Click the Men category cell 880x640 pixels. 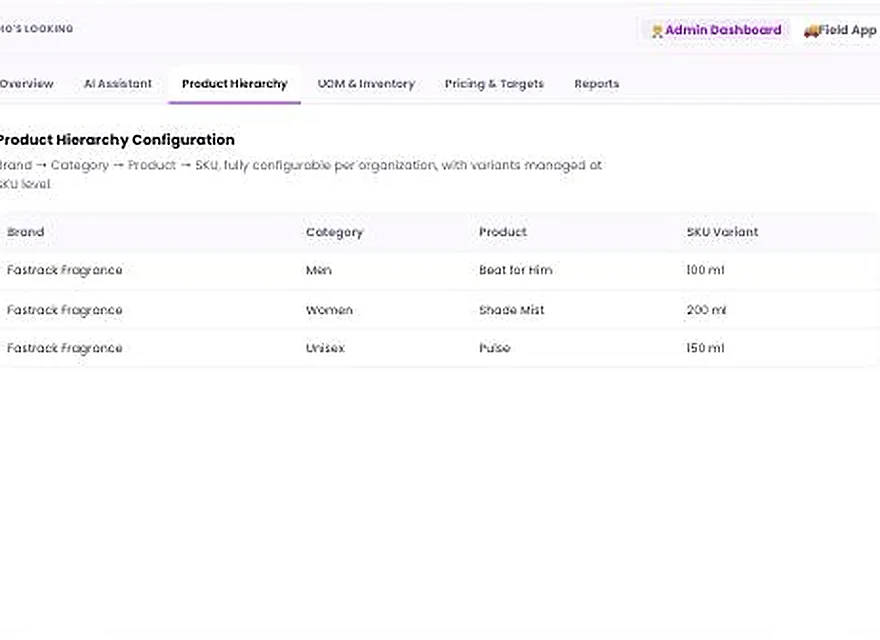319,270
